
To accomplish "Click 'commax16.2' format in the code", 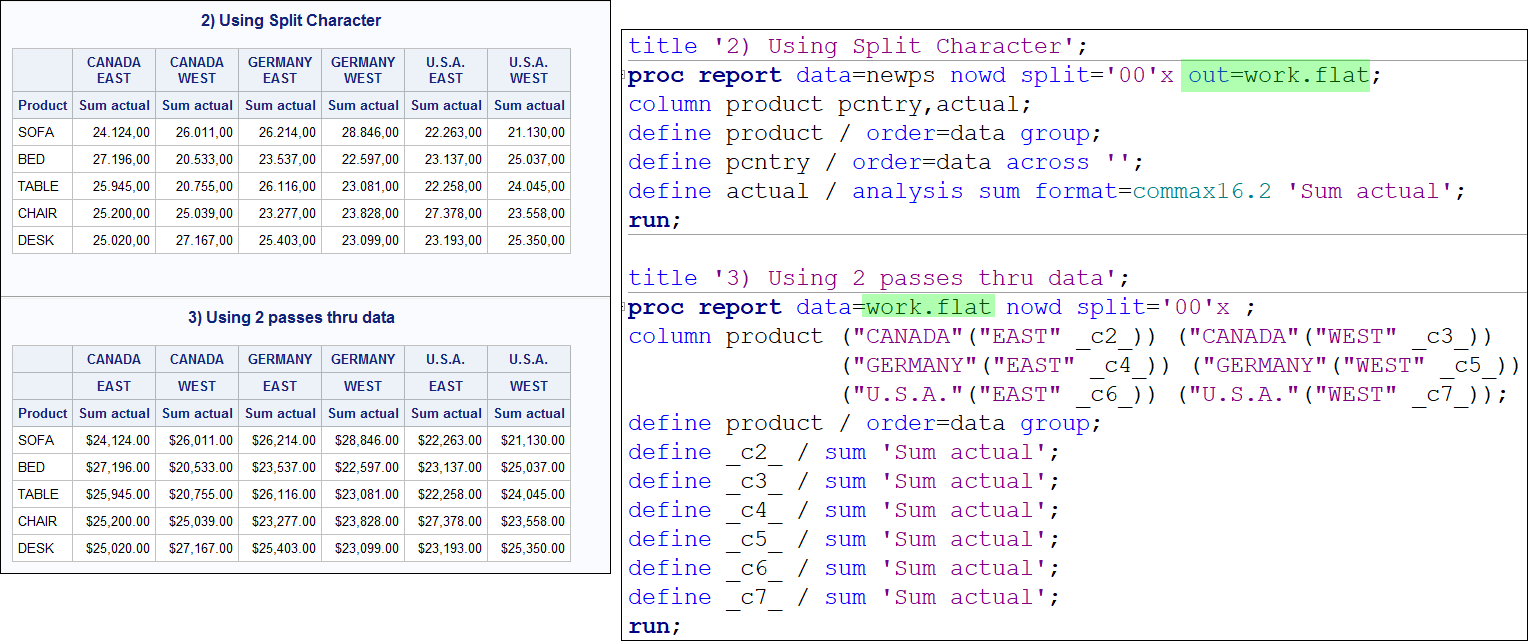I will pyautogui.click(x=1202, y=191).
